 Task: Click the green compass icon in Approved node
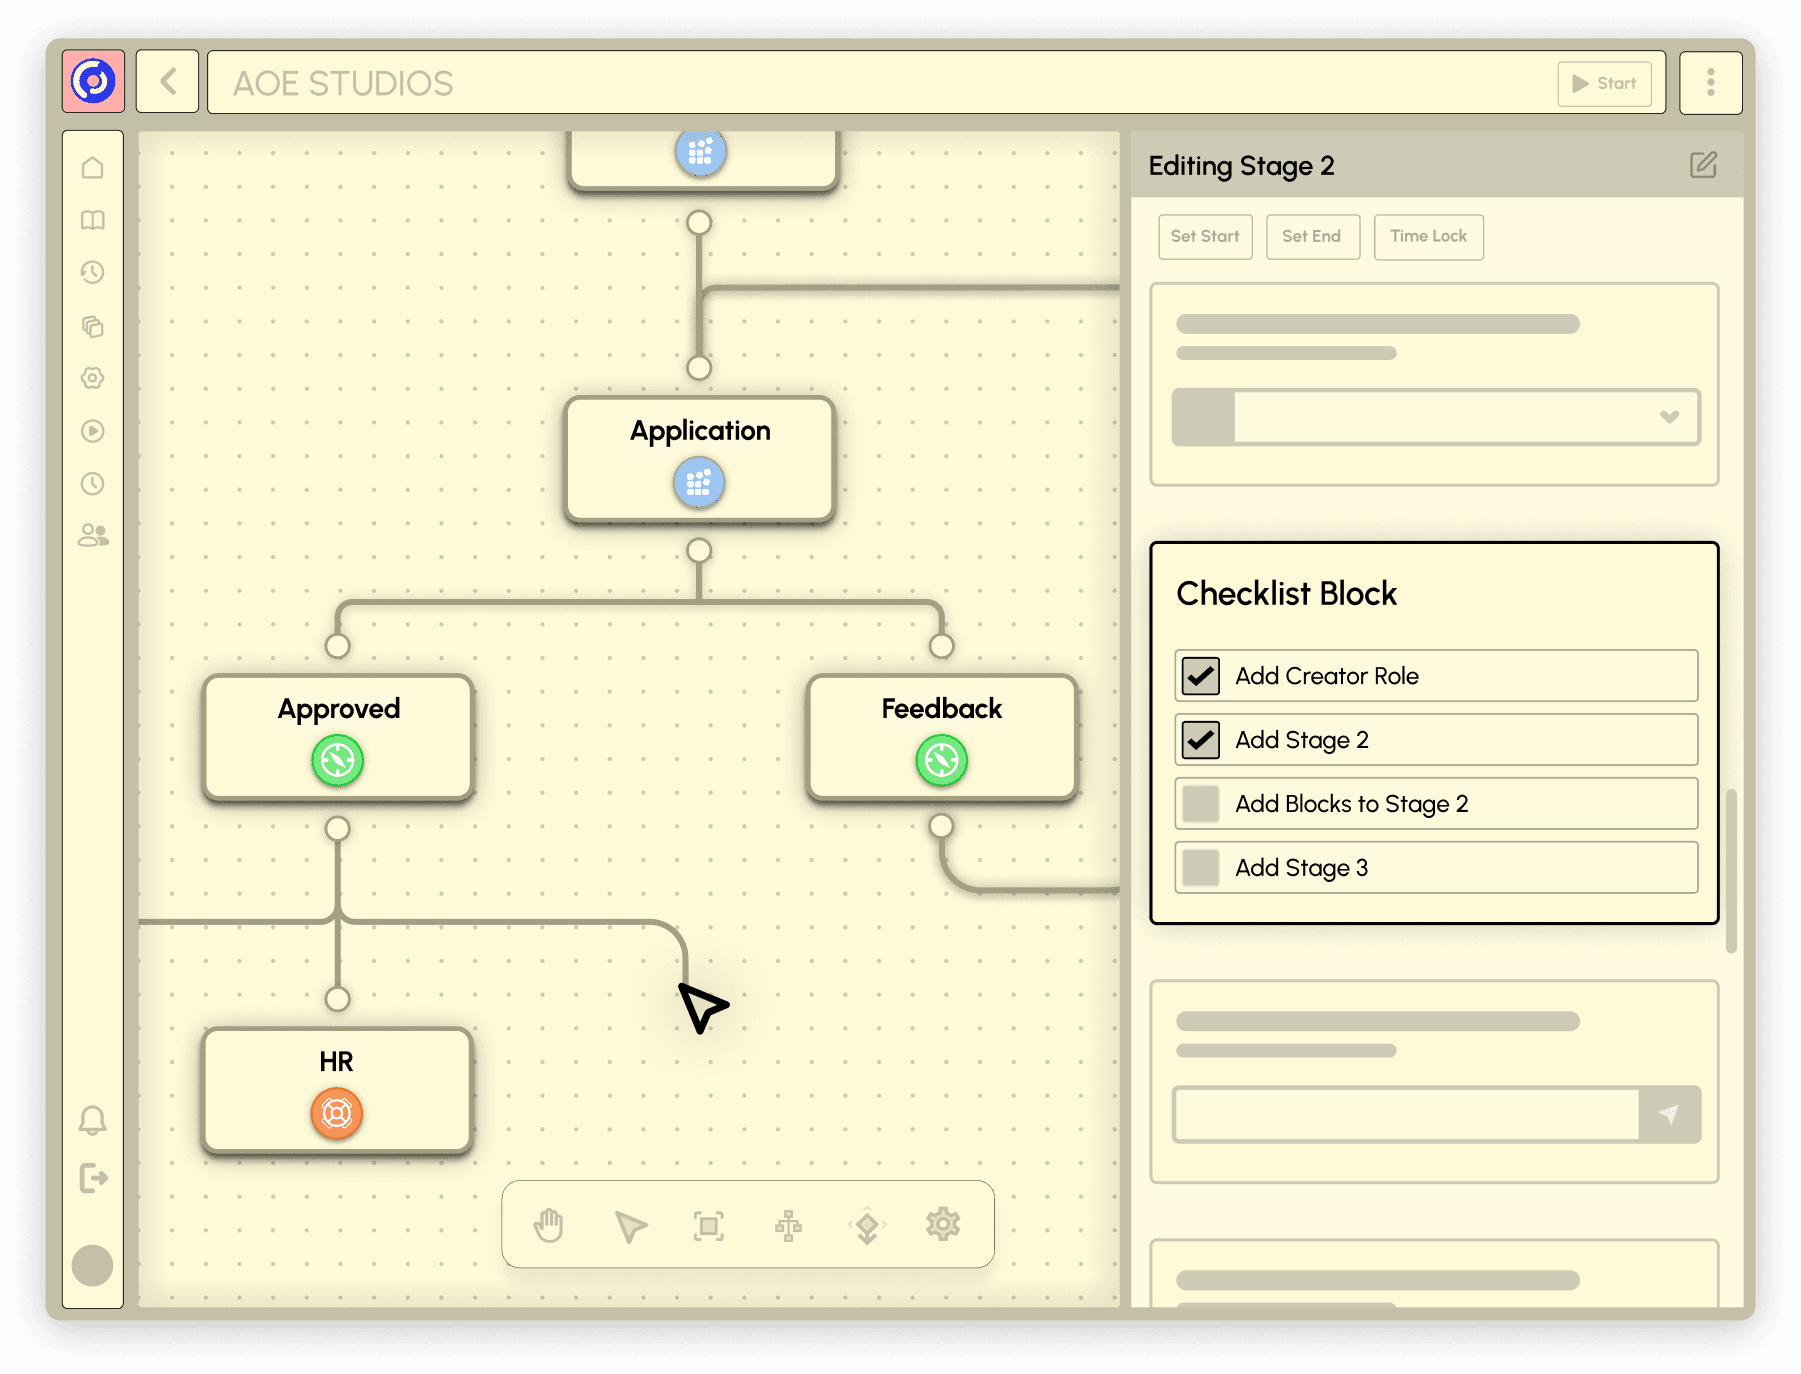point(337,760)
